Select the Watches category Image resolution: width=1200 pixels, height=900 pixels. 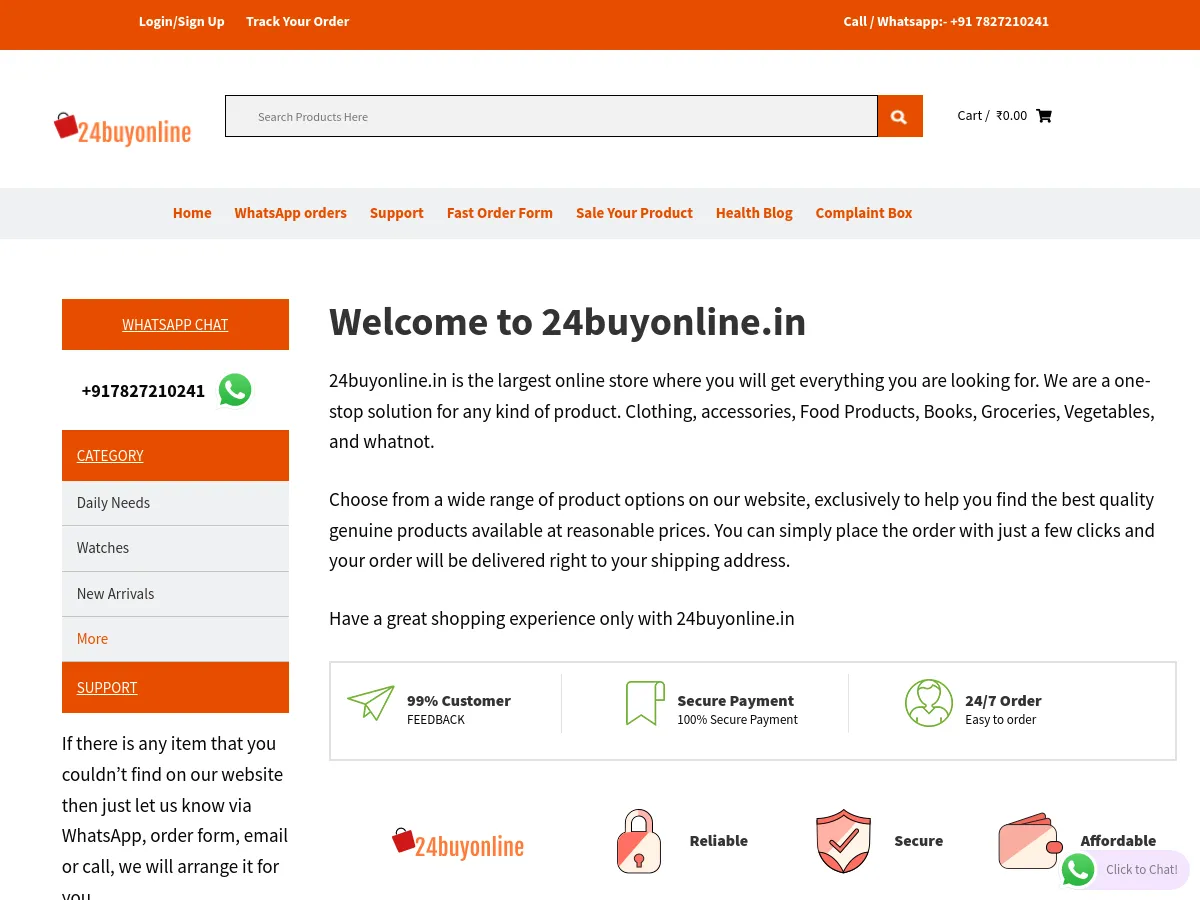[102, 548]
